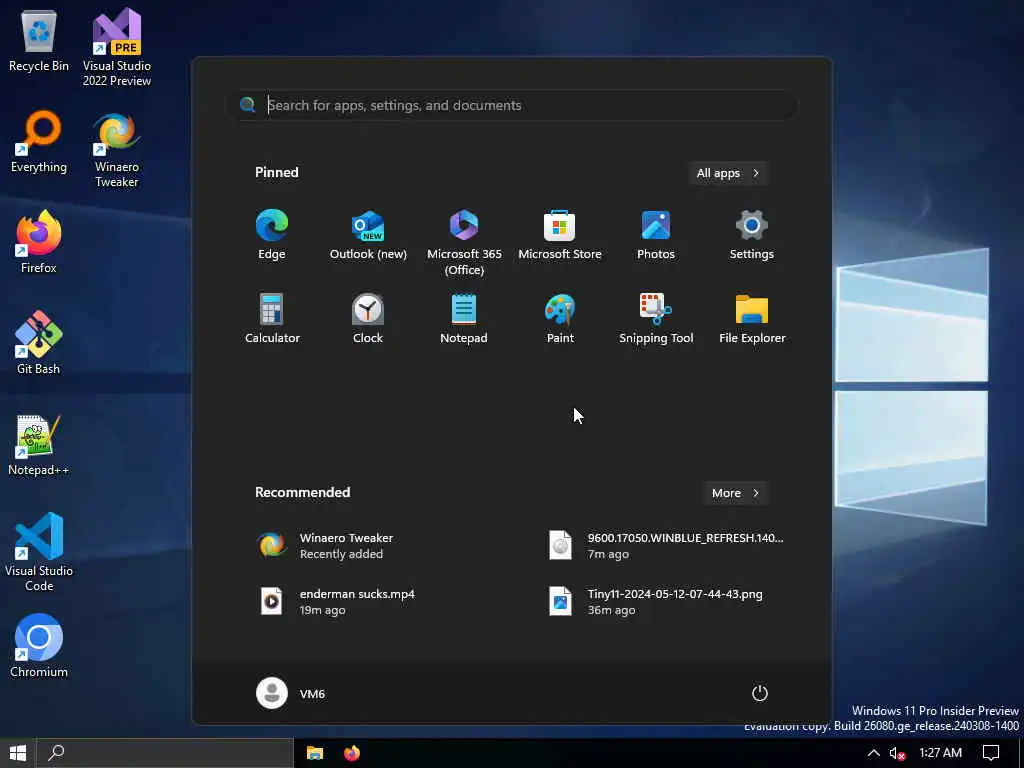Open the taskbar clock showing 1:27 AM
1024x768 pixels.
940,753
